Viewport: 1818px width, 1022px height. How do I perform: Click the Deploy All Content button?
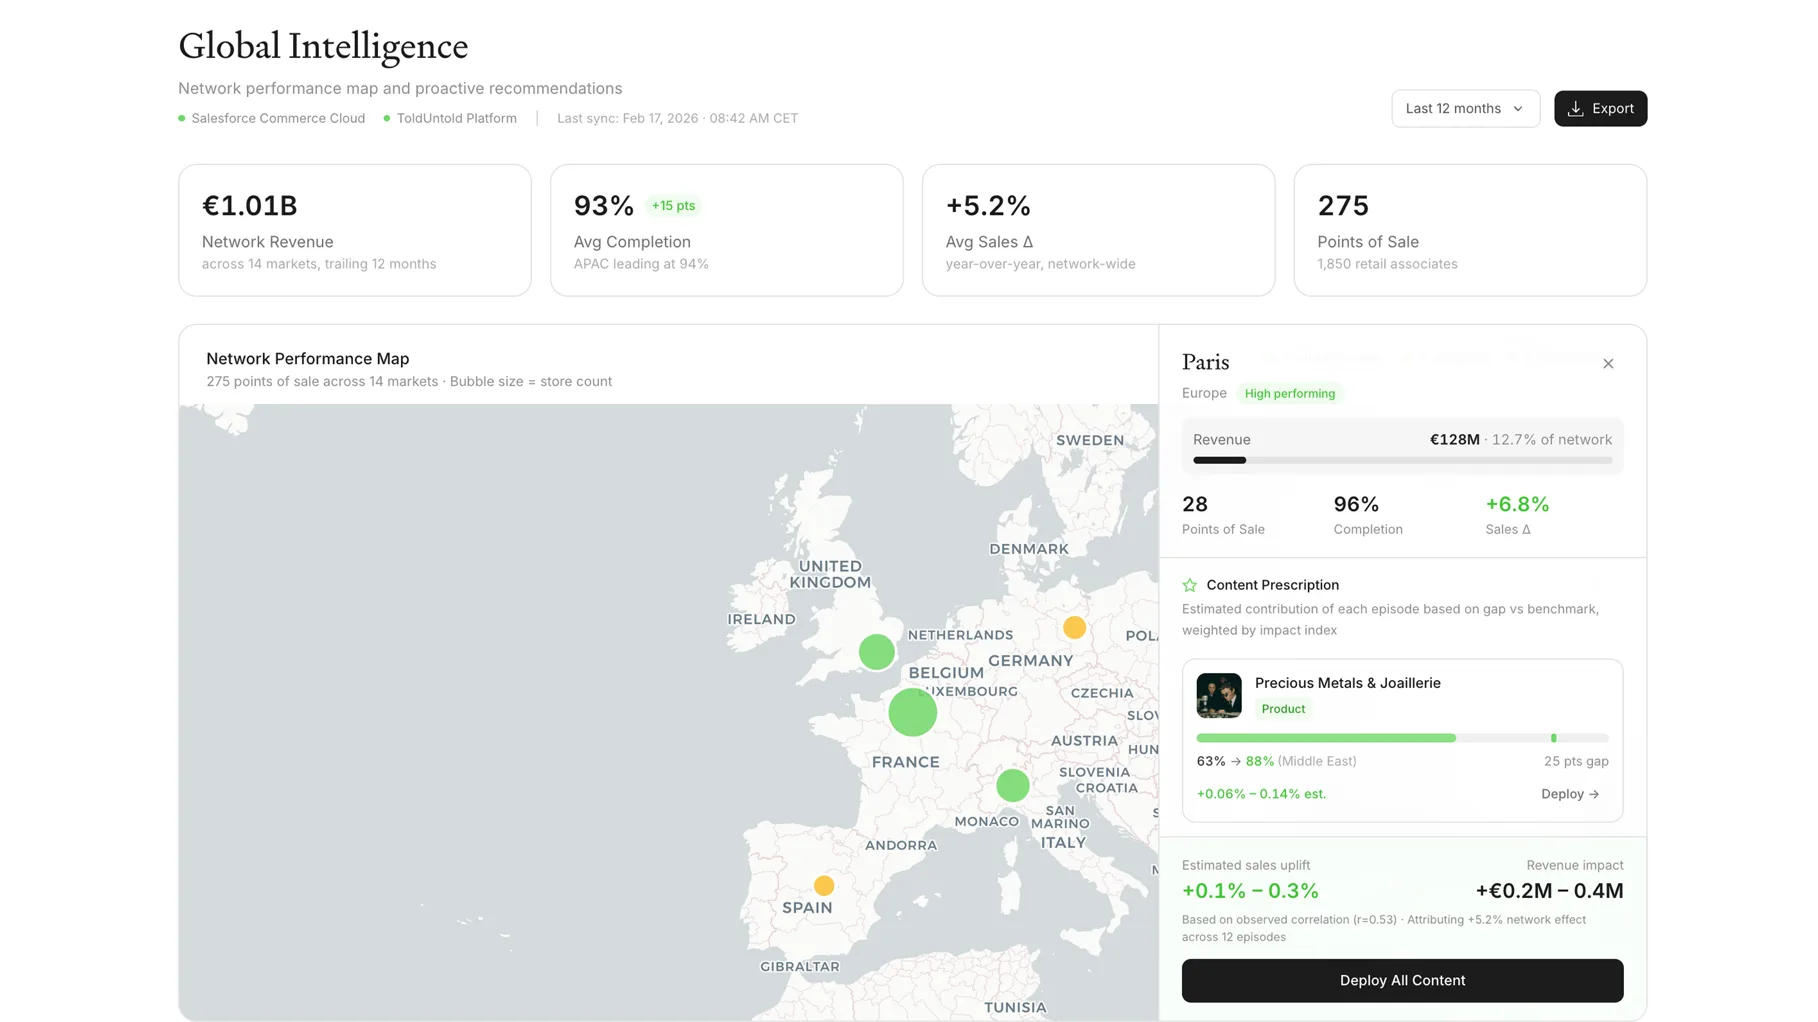1402,980
